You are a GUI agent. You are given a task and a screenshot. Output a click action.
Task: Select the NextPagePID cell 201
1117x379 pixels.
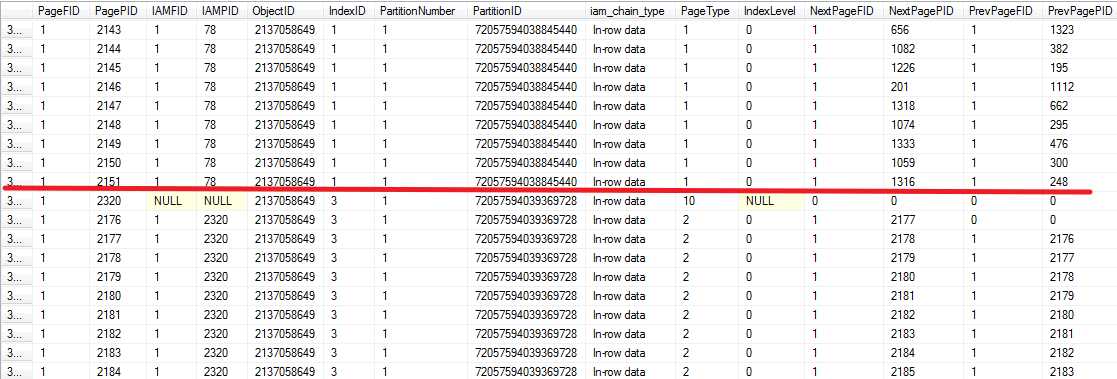tap(923, 87)
